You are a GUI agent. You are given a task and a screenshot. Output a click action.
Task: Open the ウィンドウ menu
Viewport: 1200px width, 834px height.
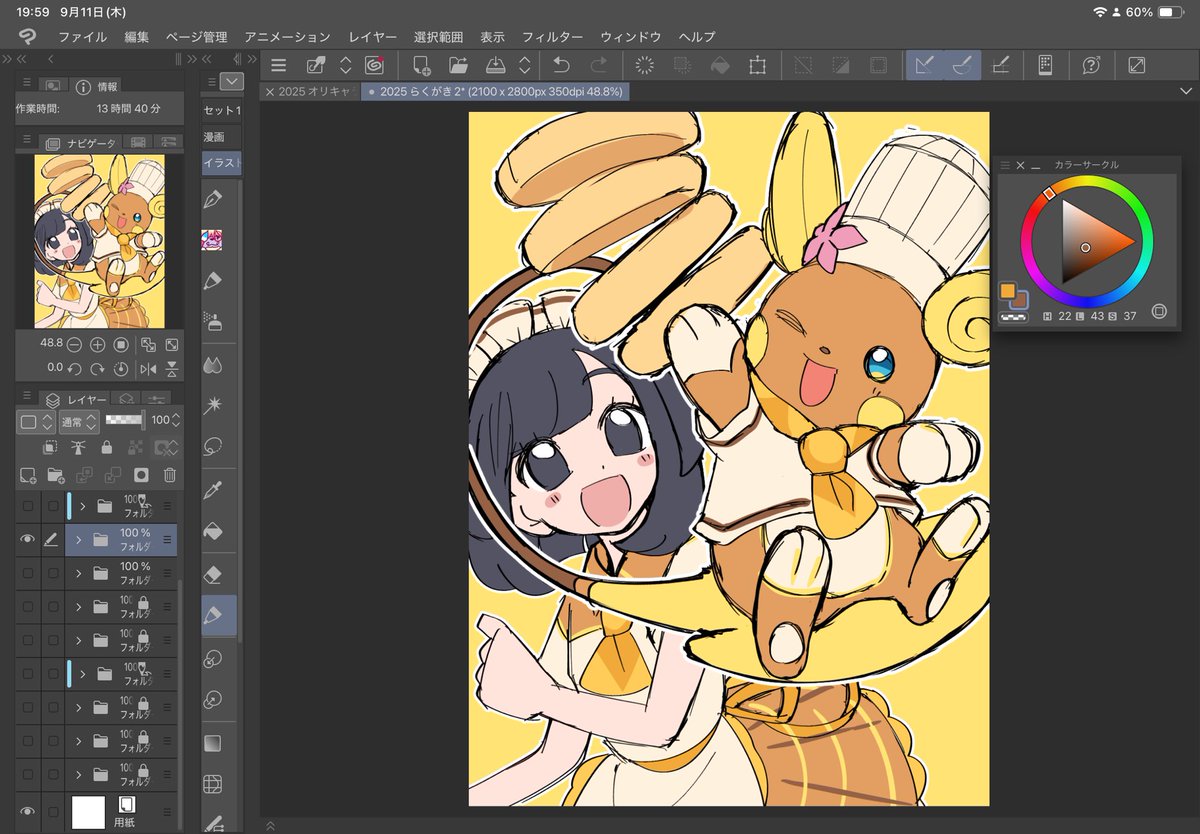click(631, 37)
